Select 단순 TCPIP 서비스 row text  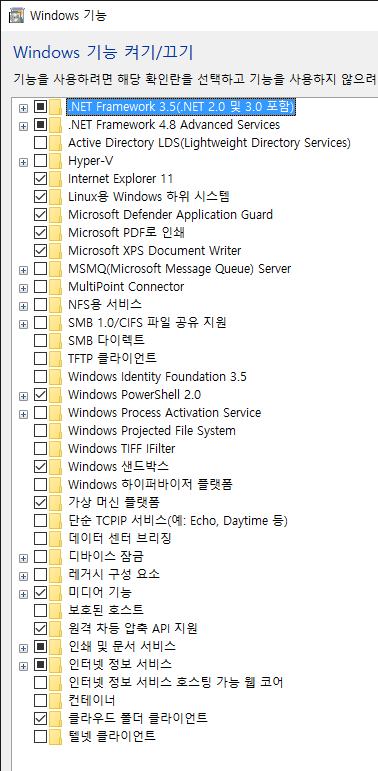point(177,520)
